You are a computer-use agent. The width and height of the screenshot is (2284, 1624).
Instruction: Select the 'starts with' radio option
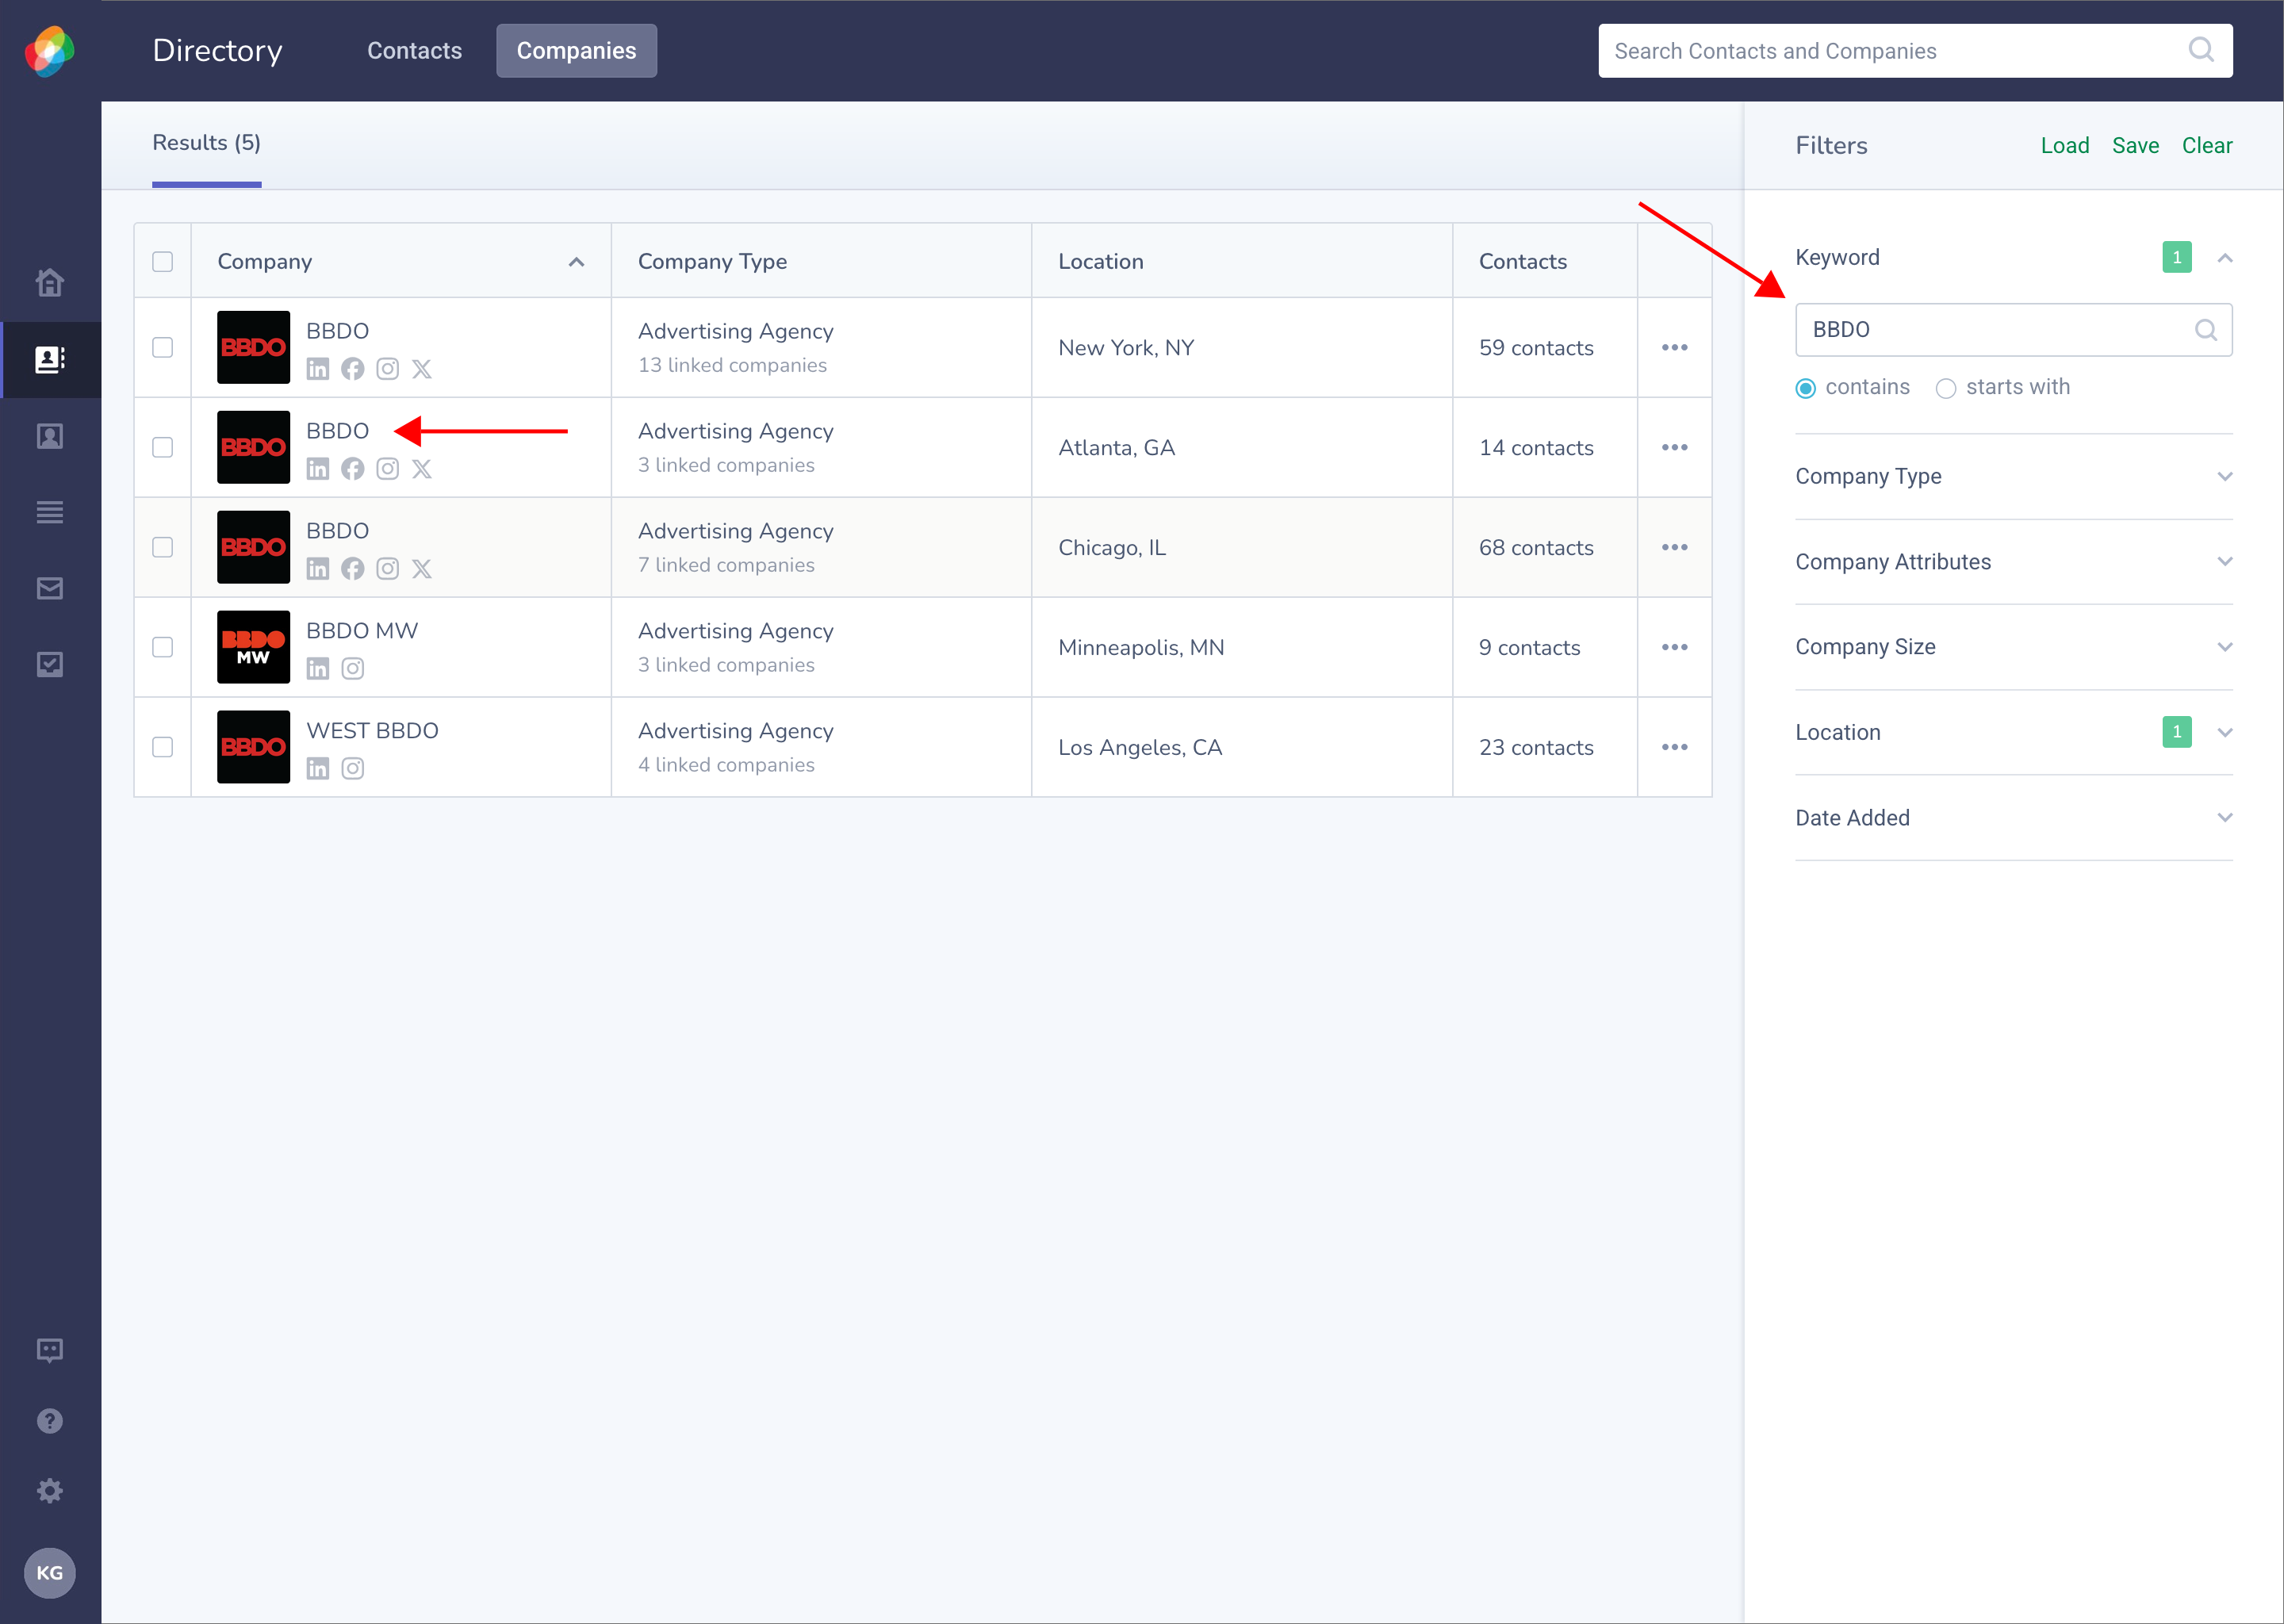click(1946, 388)
